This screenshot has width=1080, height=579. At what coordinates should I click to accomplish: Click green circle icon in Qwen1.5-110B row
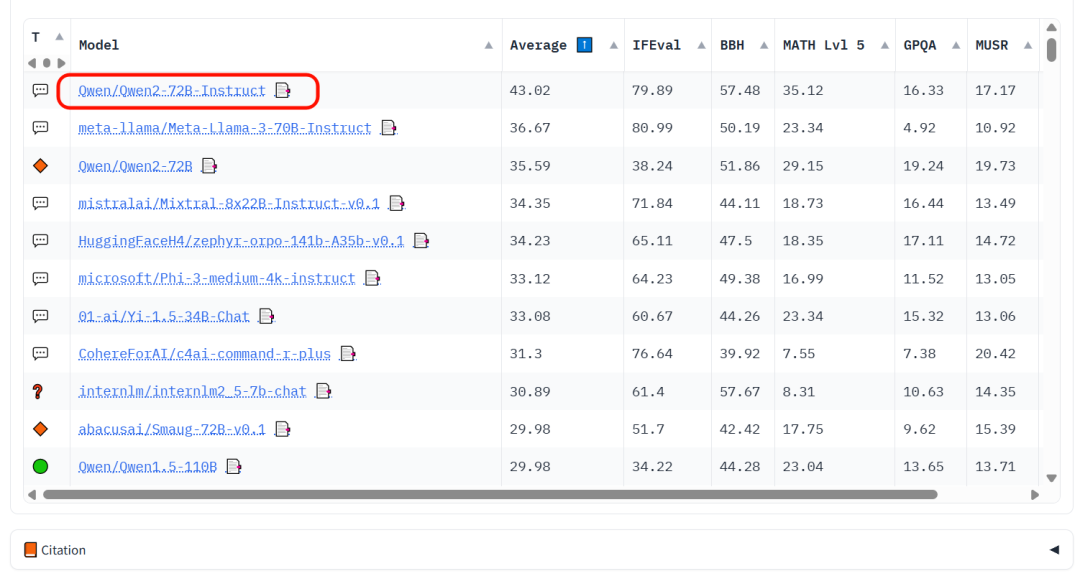pos(41,467)
